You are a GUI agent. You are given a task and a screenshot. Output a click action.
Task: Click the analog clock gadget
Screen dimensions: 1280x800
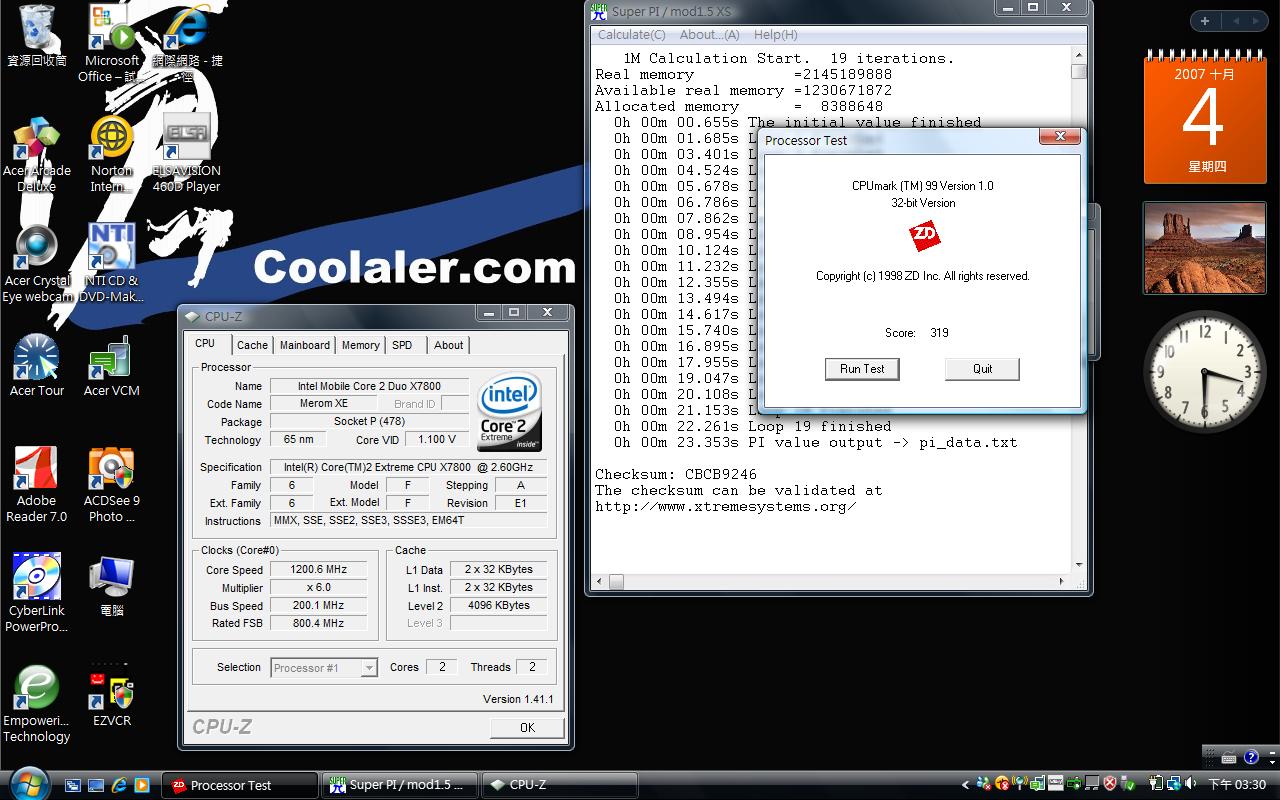1204,372
